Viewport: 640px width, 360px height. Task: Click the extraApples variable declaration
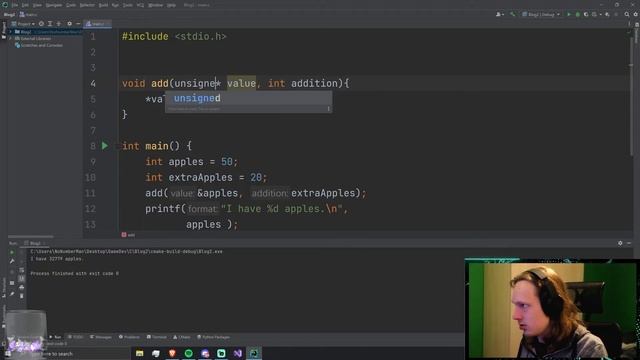(200, 178)
